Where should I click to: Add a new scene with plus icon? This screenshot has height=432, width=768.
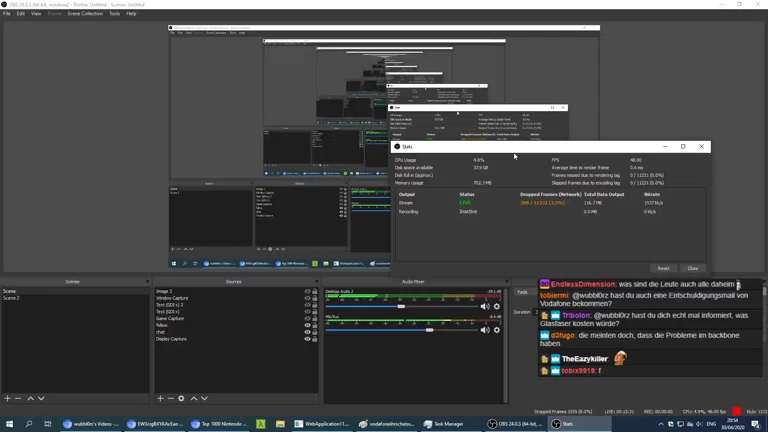coord(7,398)
